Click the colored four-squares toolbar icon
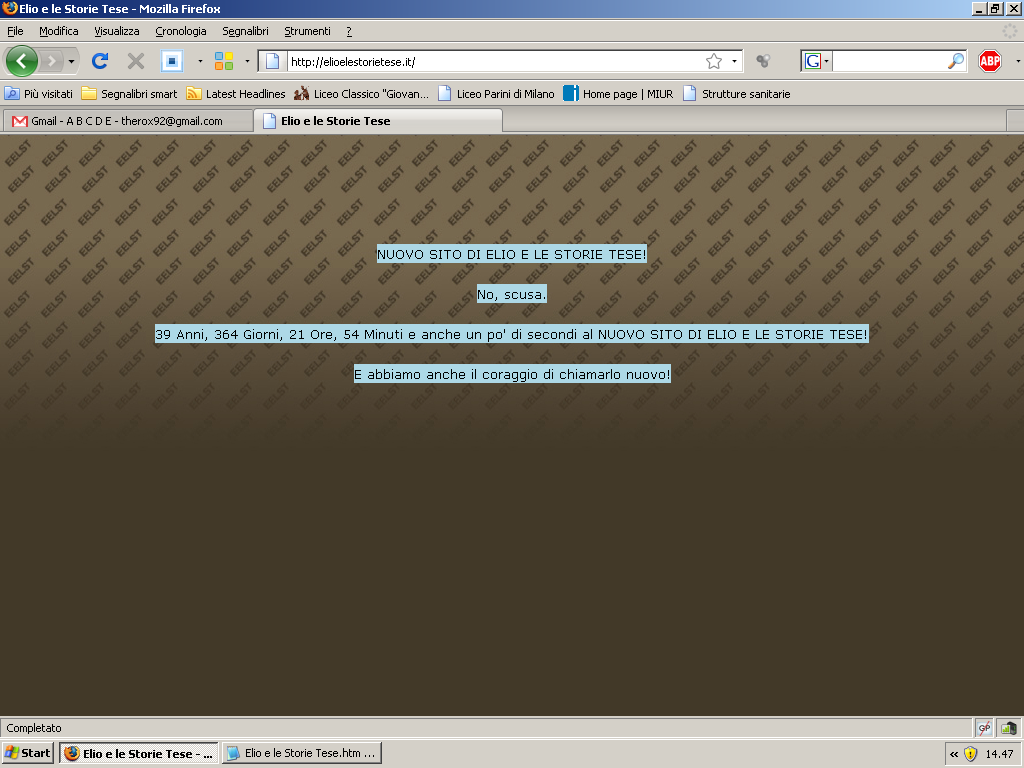 click(x=224, y=61)
